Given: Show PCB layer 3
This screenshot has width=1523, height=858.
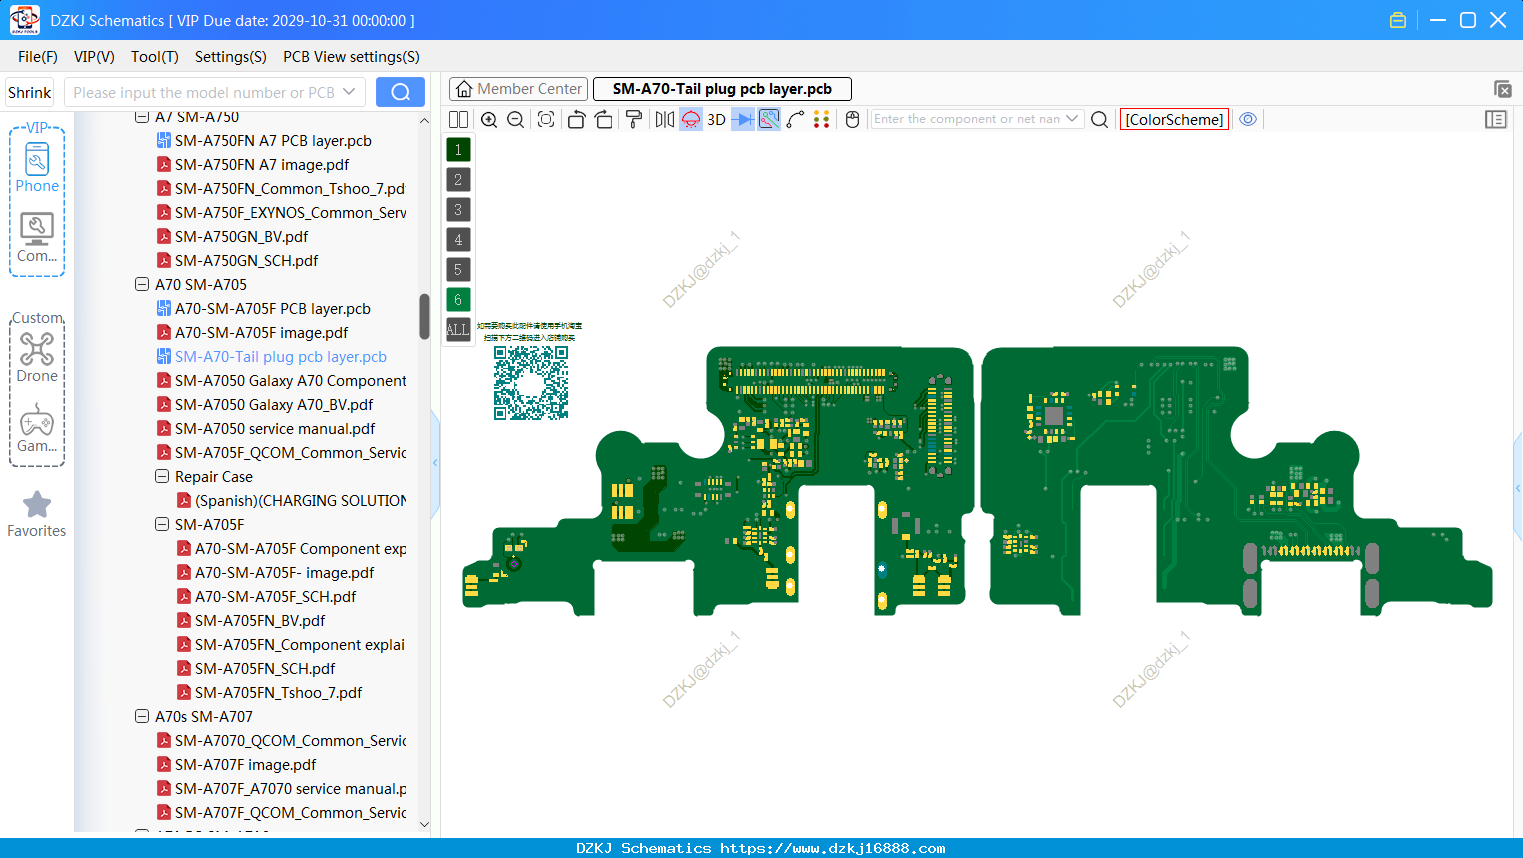Looking at the screenshot, I should (x=458, y=210).
